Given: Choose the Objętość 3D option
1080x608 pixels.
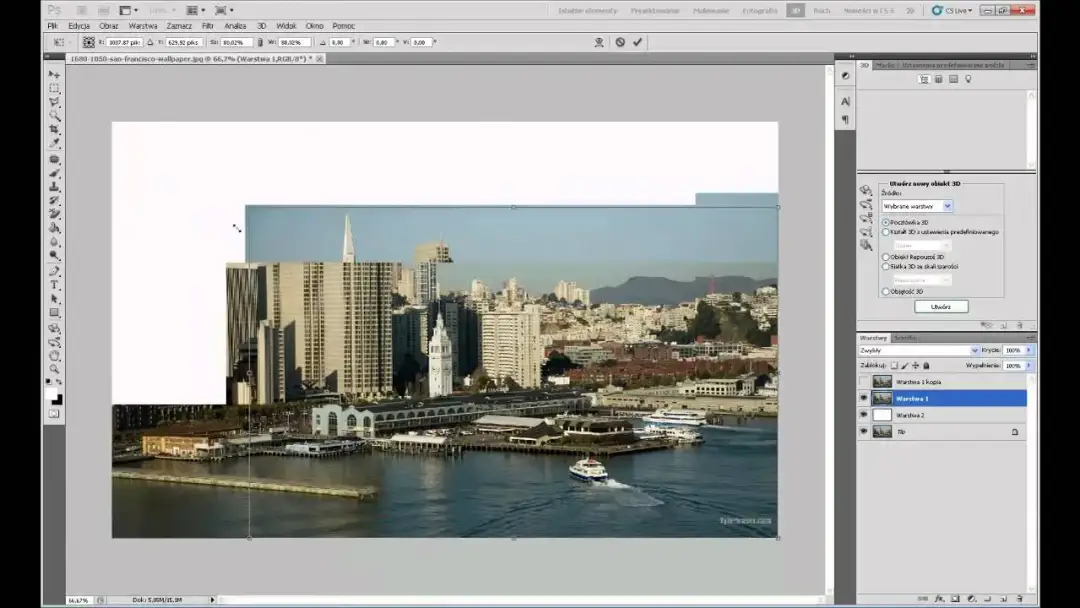Looking at the screenshot, I should click(x=885, y=292).
